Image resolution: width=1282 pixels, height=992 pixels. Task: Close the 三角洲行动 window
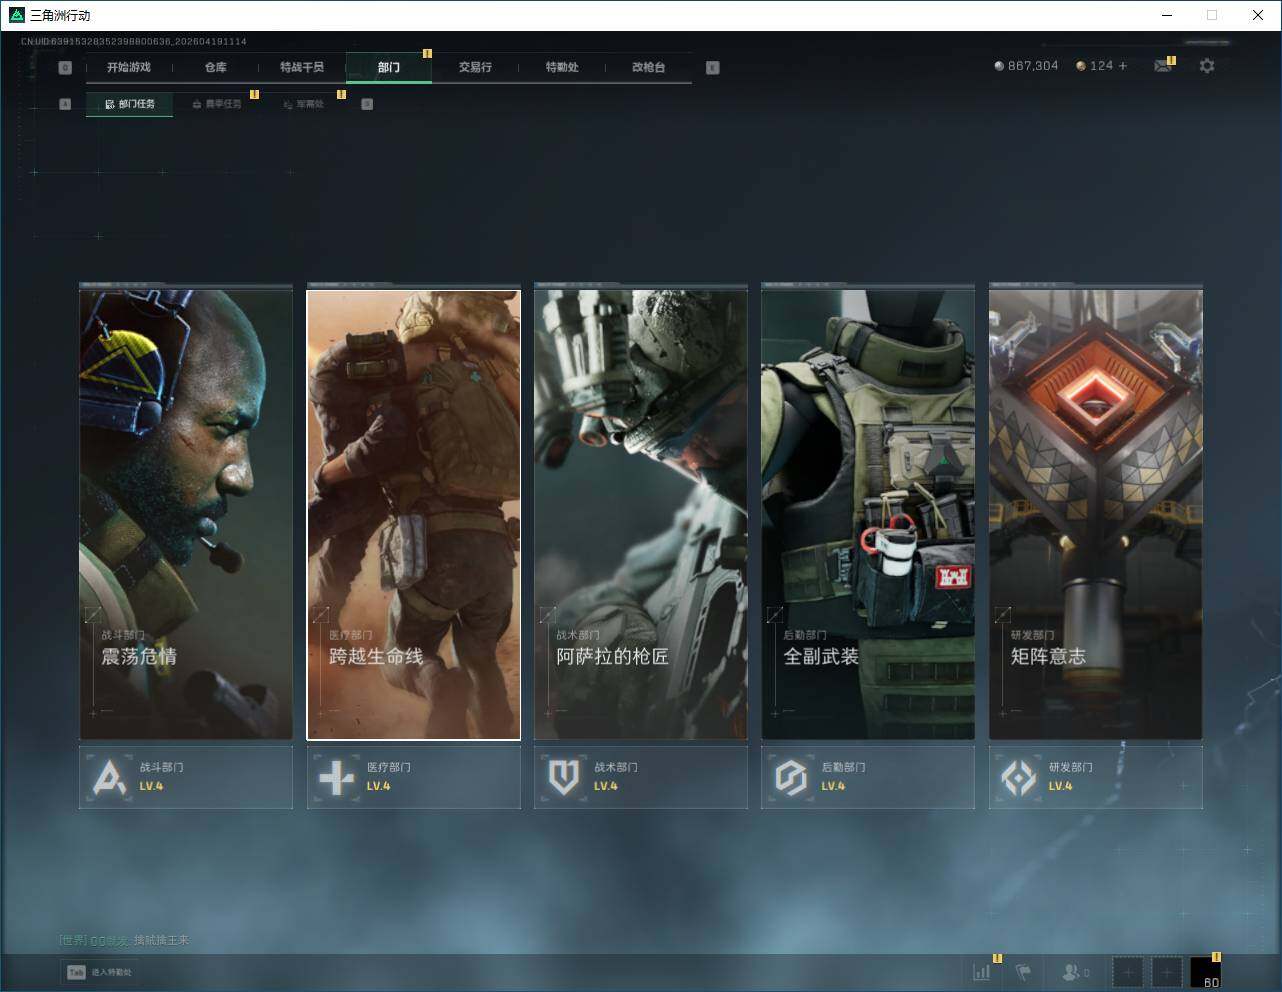(x=1258, y=15)
